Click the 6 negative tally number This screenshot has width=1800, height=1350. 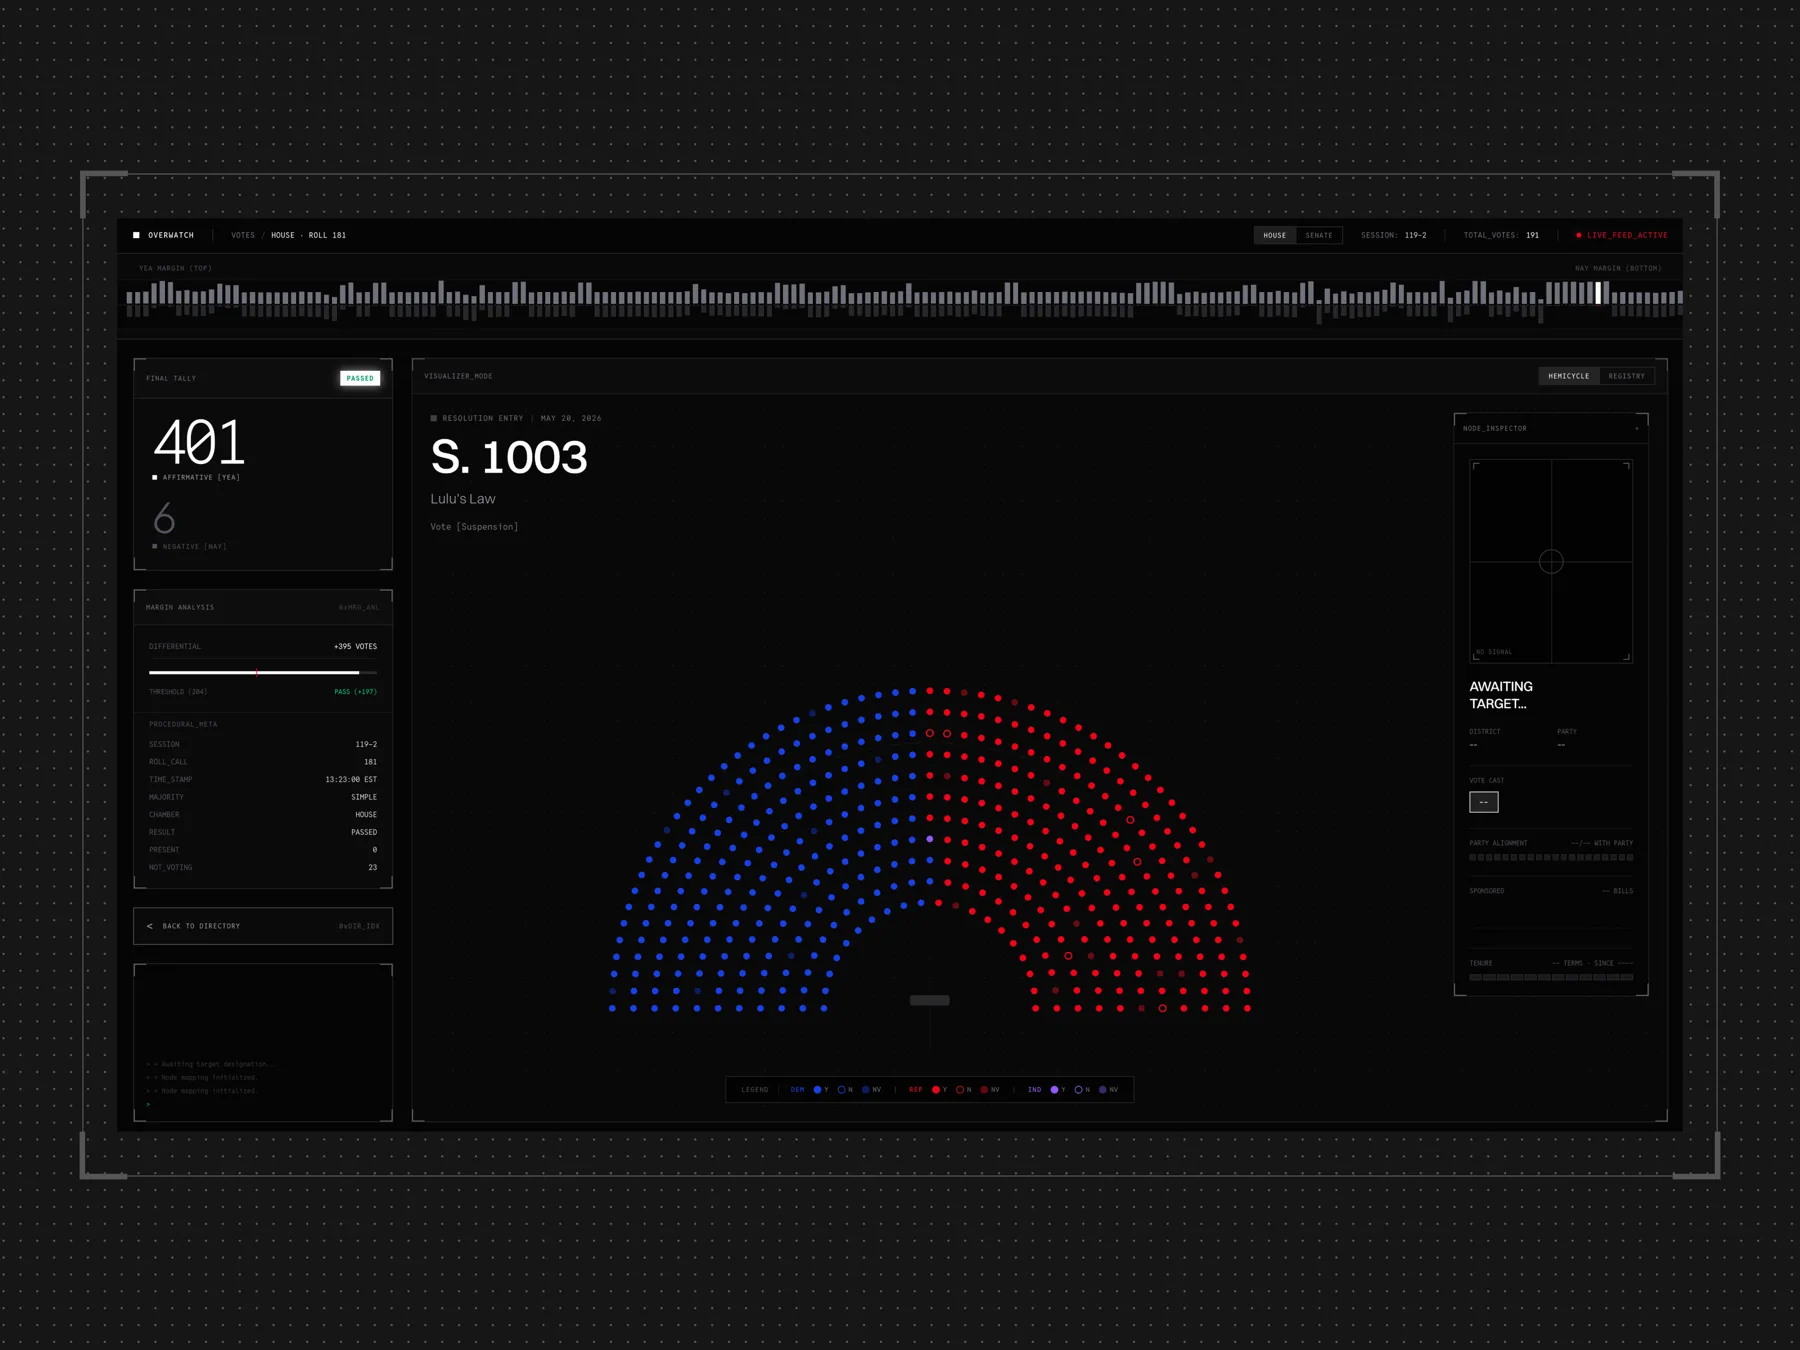tap(164, 518)
